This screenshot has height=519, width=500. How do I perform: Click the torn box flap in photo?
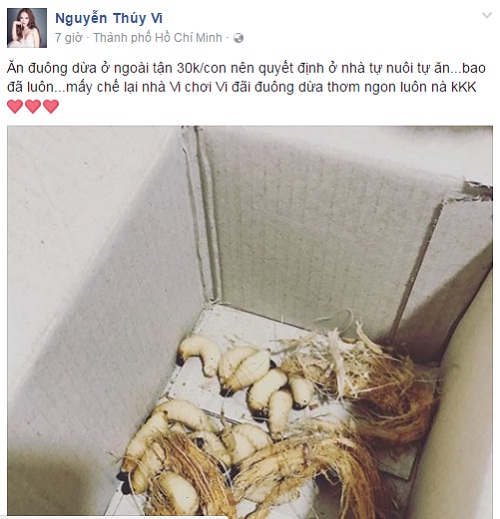(478, 191)
